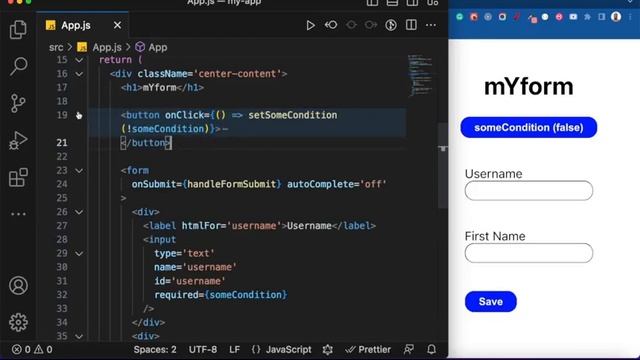Click the teal extension icon in browser toolbar
This screenshot has width=640, height=360.
click(460, 17)
